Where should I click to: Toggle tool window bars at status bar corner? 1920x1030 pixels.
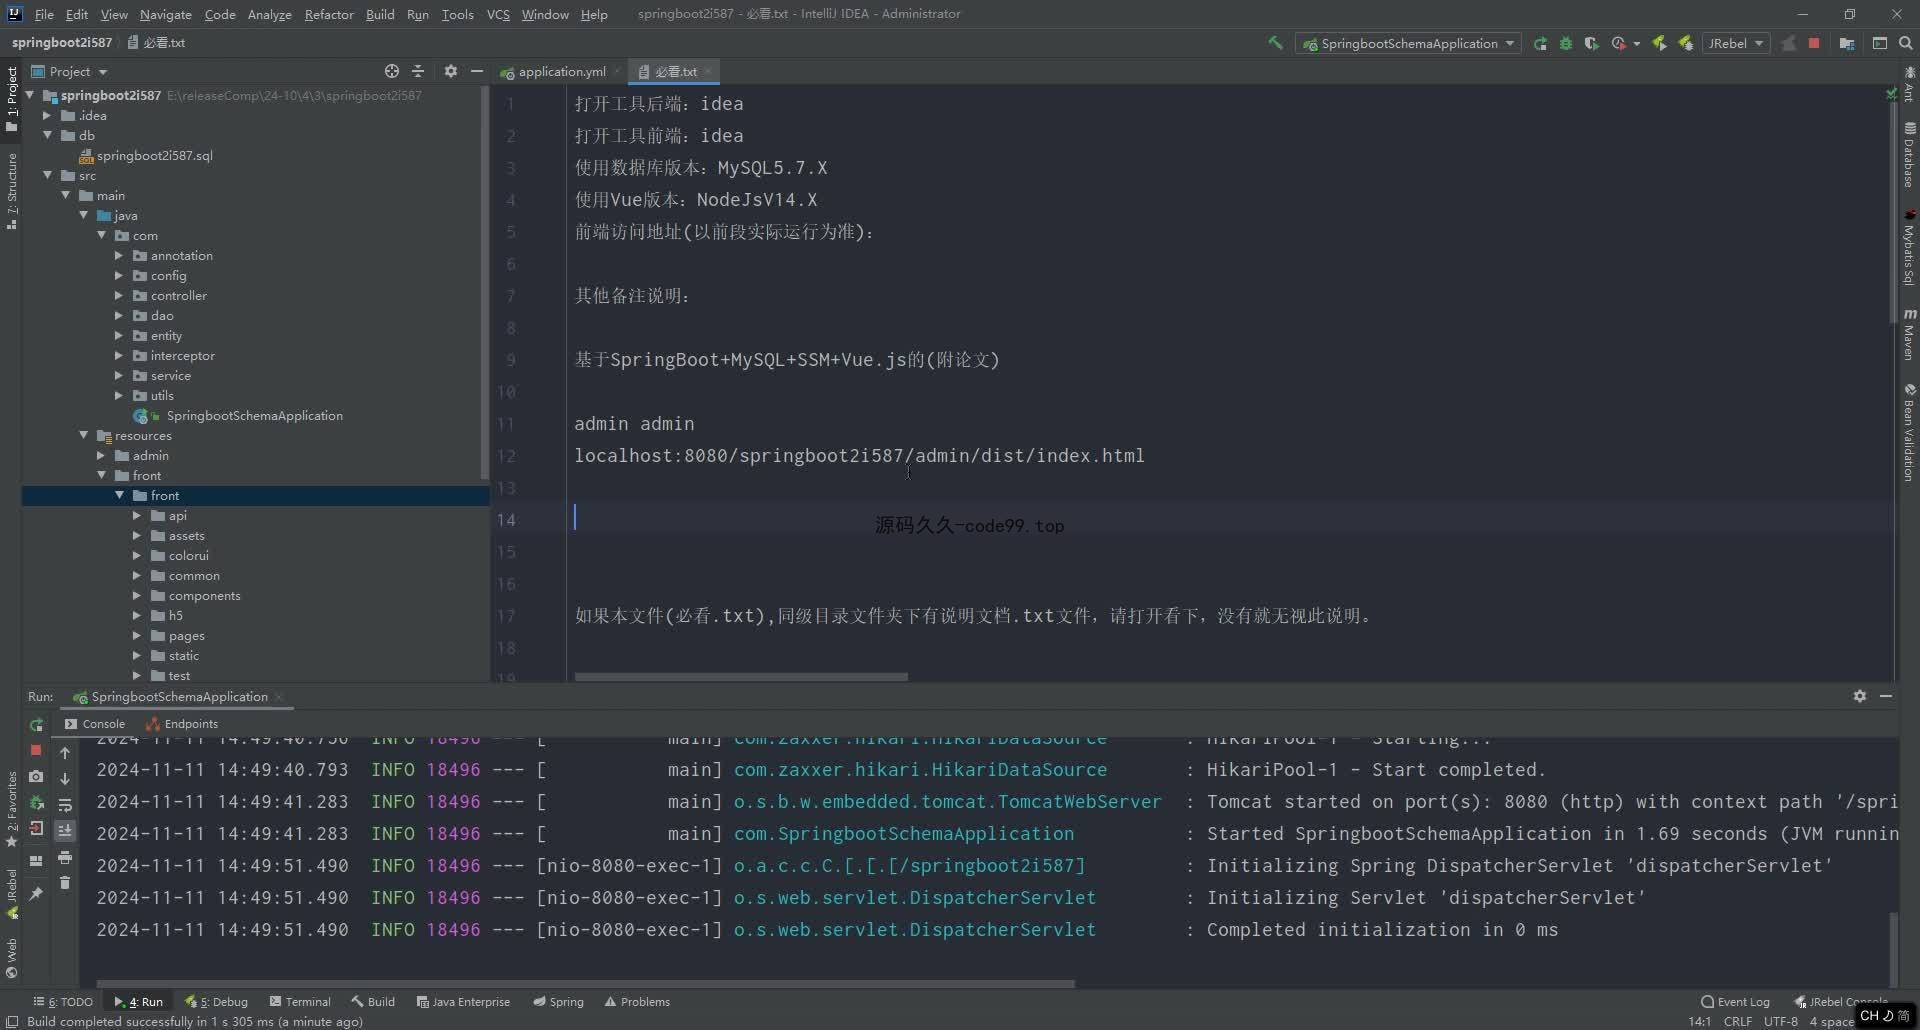tap(12, 1021)
